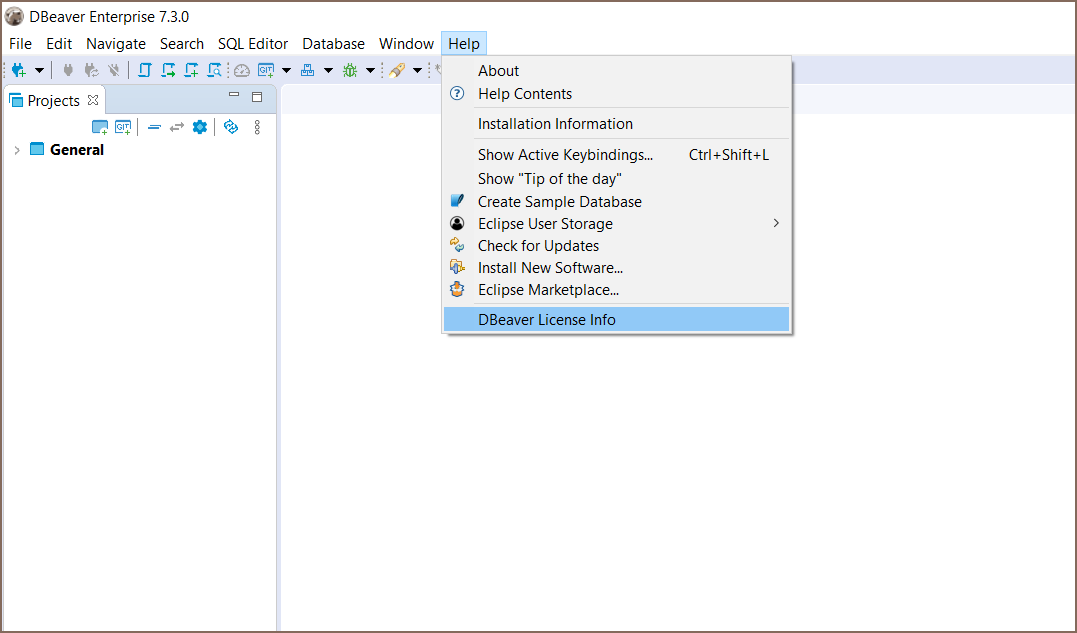Select Show "Tip of the day"
The width and height of the screenshot is (1077, 633).
616,179
